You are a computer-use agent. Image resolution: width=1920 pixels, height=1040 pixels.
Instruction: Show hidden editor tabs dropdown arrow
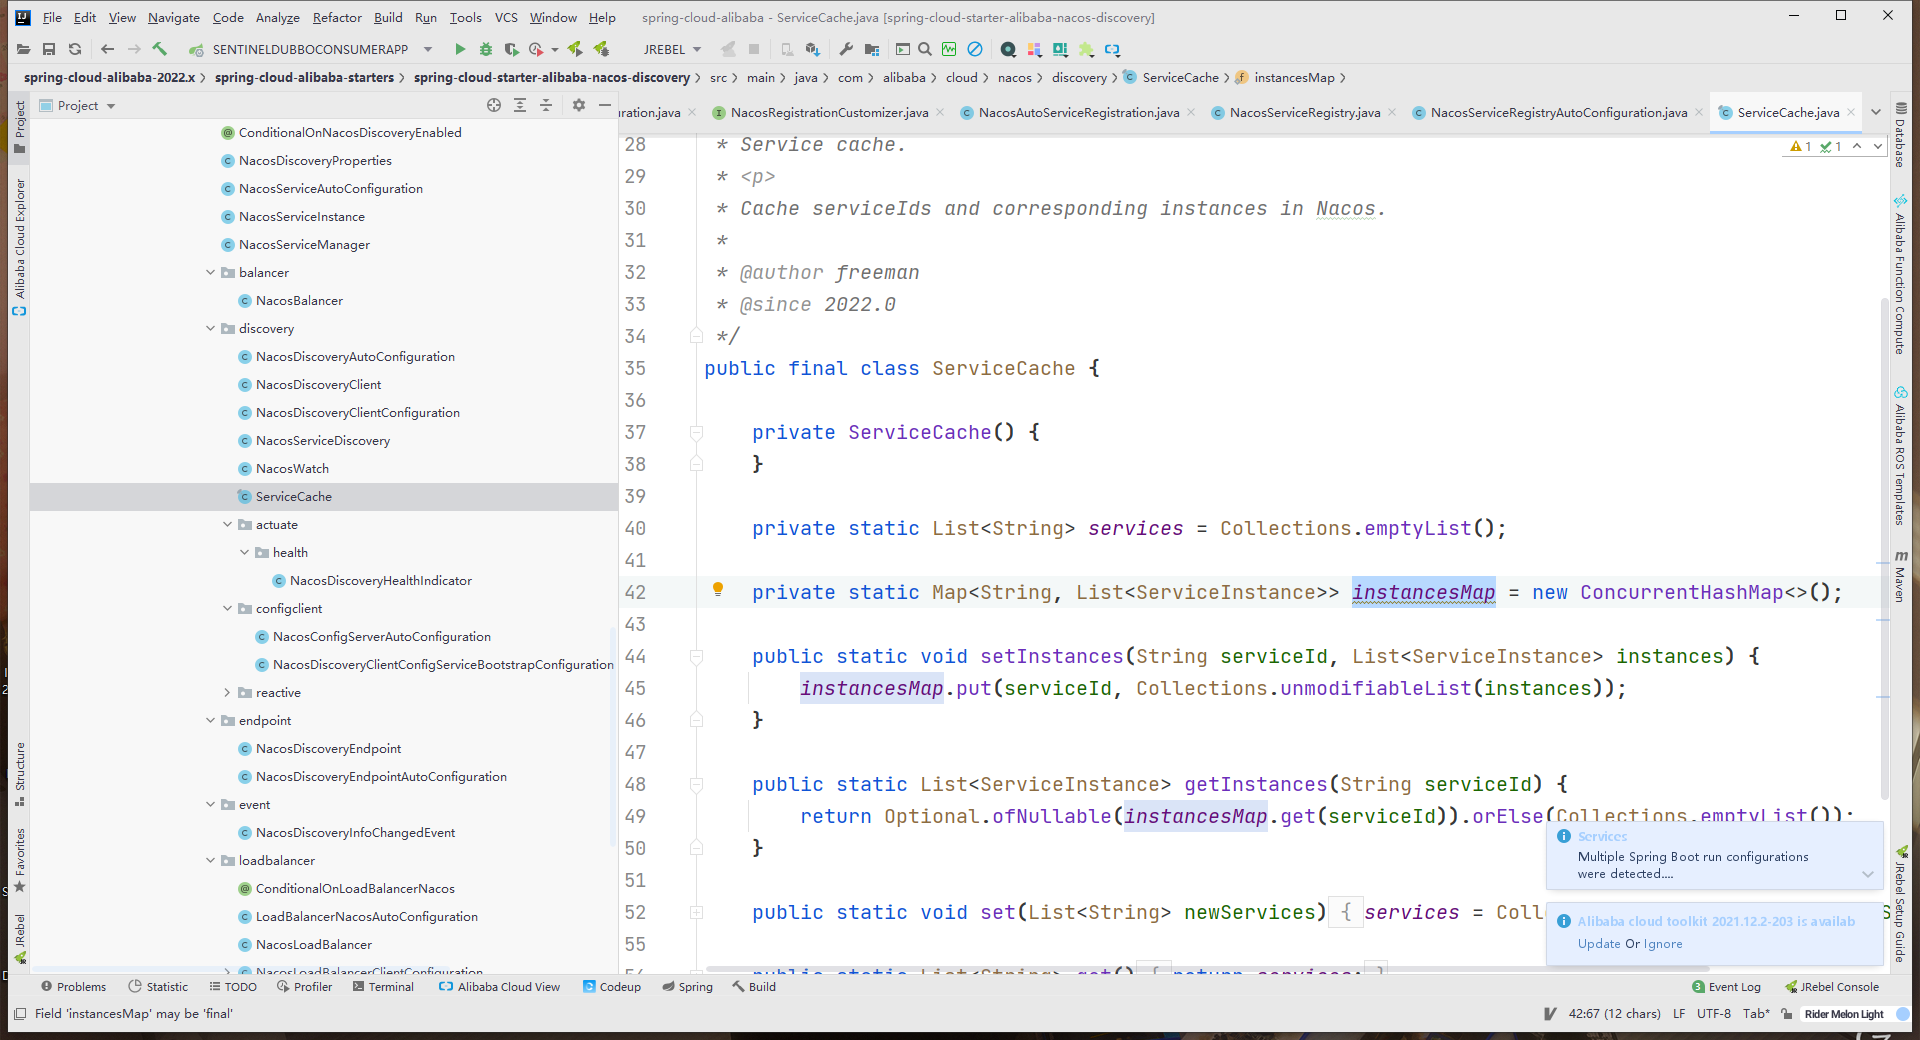tap(1876, 112)
